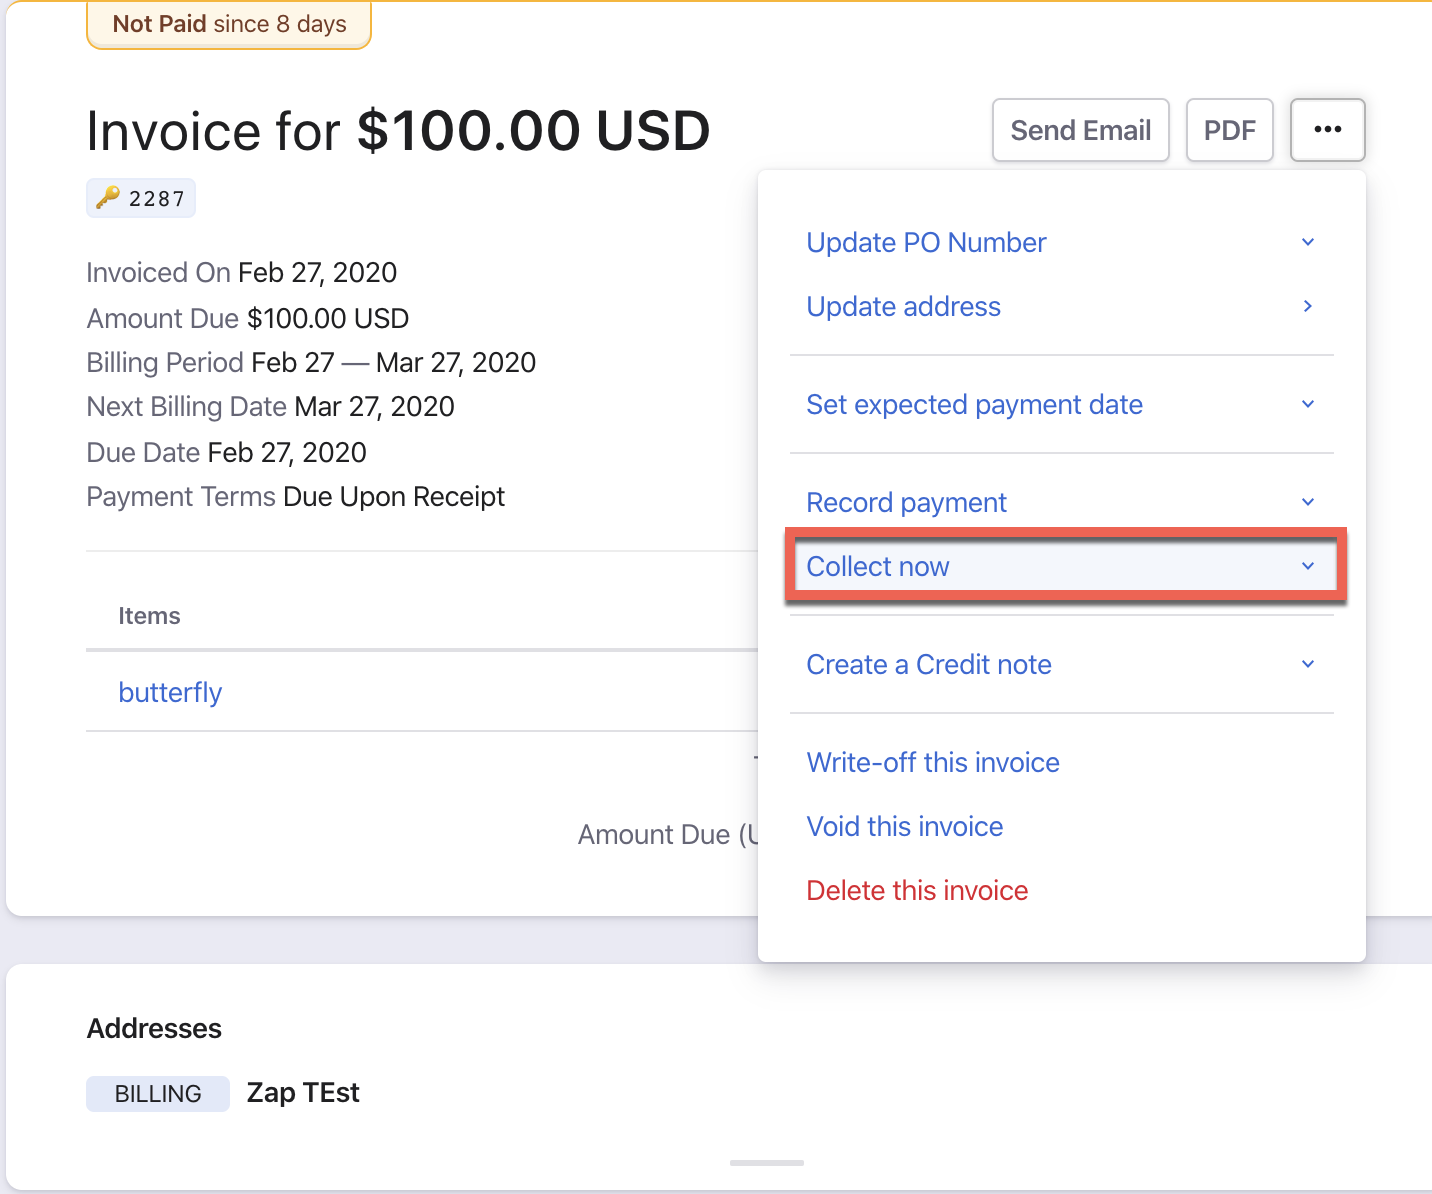Select Update PO Number menu option
The image size is (1432, 1194).
(x=926, y=242)
